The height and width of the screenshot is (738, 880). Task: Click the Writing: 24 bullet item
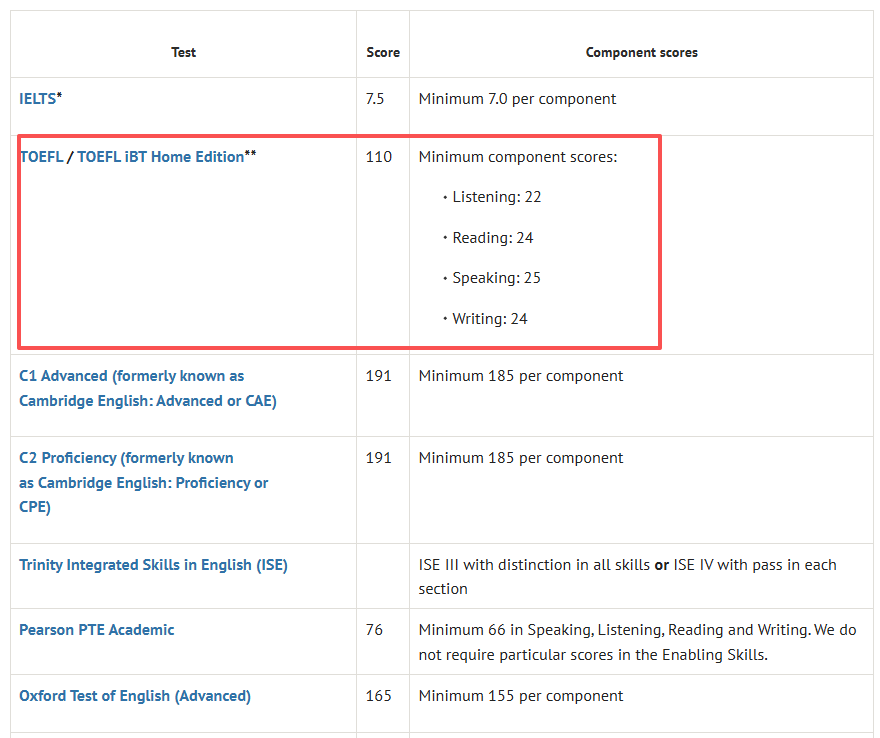[x=489, y=319]
